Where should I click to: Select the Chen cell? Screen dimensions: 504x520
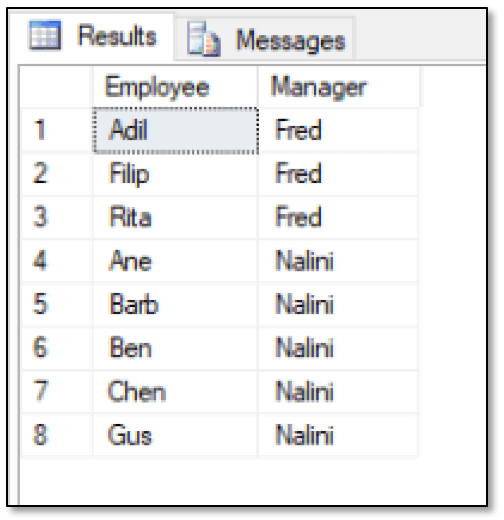coord(175,391)
